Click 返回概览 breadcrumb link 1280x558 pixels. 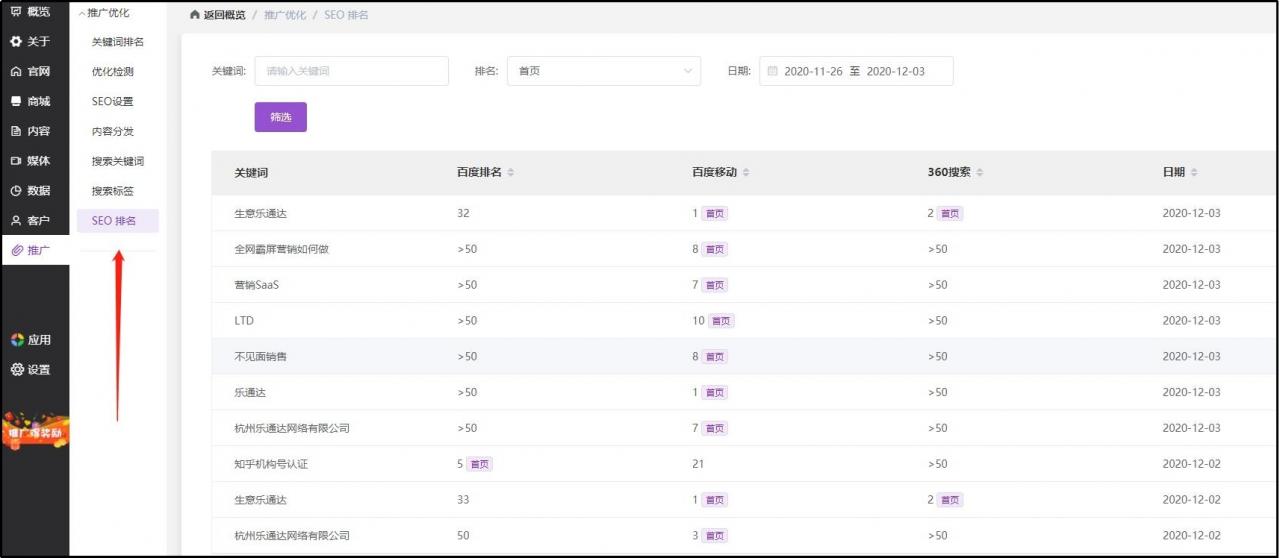click(x=217, y=15)
